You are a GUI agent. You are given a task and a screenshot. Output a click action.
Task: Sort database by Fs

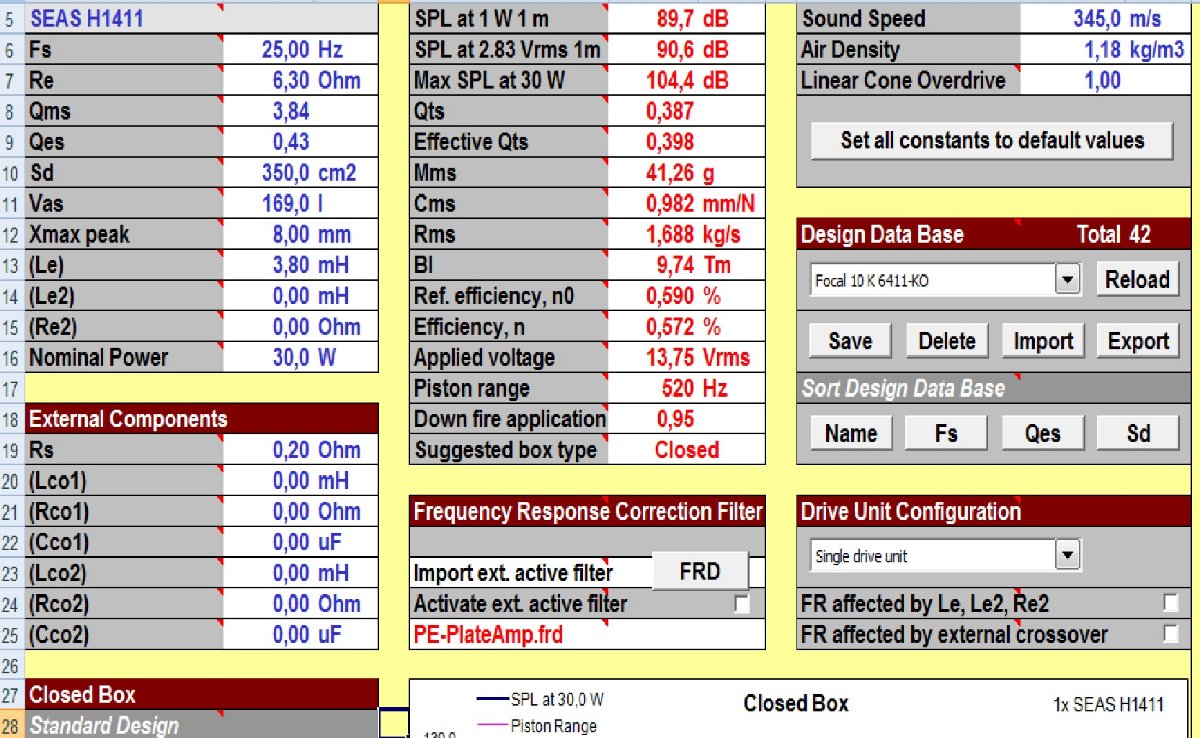click(946, 433)
